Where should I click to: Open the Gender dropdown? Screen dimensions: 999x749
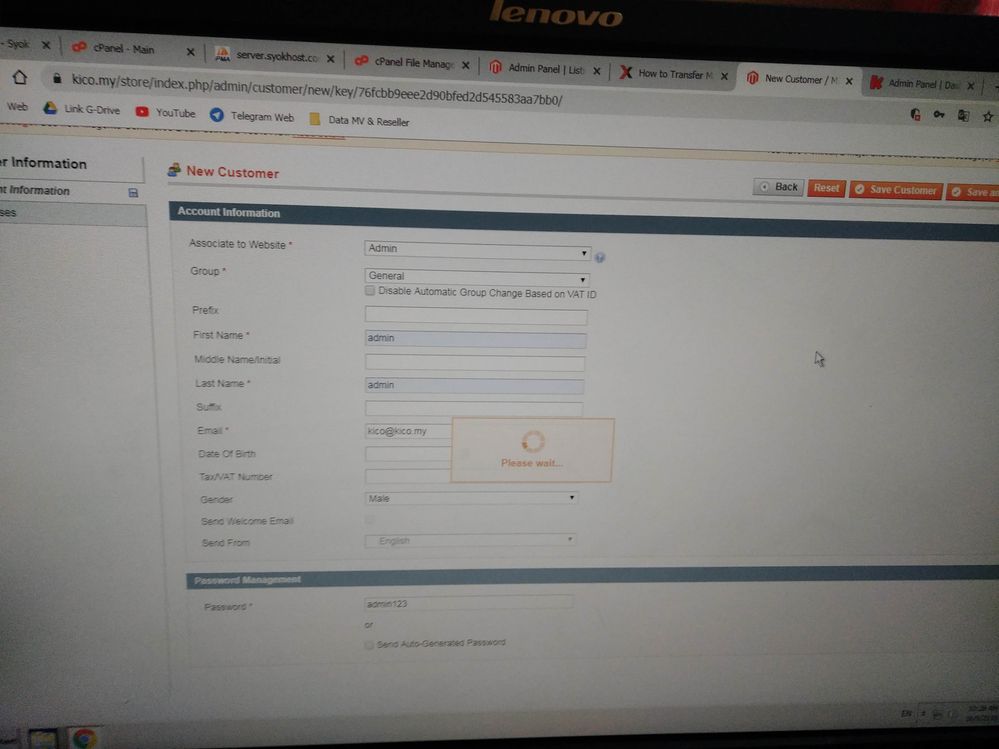click(x=472, y=497)
